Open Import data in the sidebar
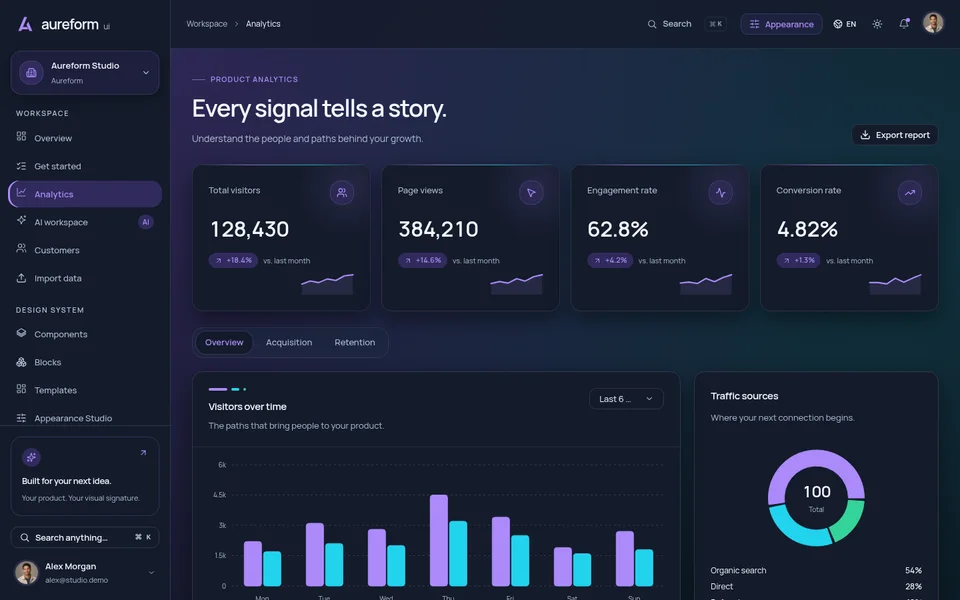Viewport: 960px width, 600px height. (x=85, y=278)
